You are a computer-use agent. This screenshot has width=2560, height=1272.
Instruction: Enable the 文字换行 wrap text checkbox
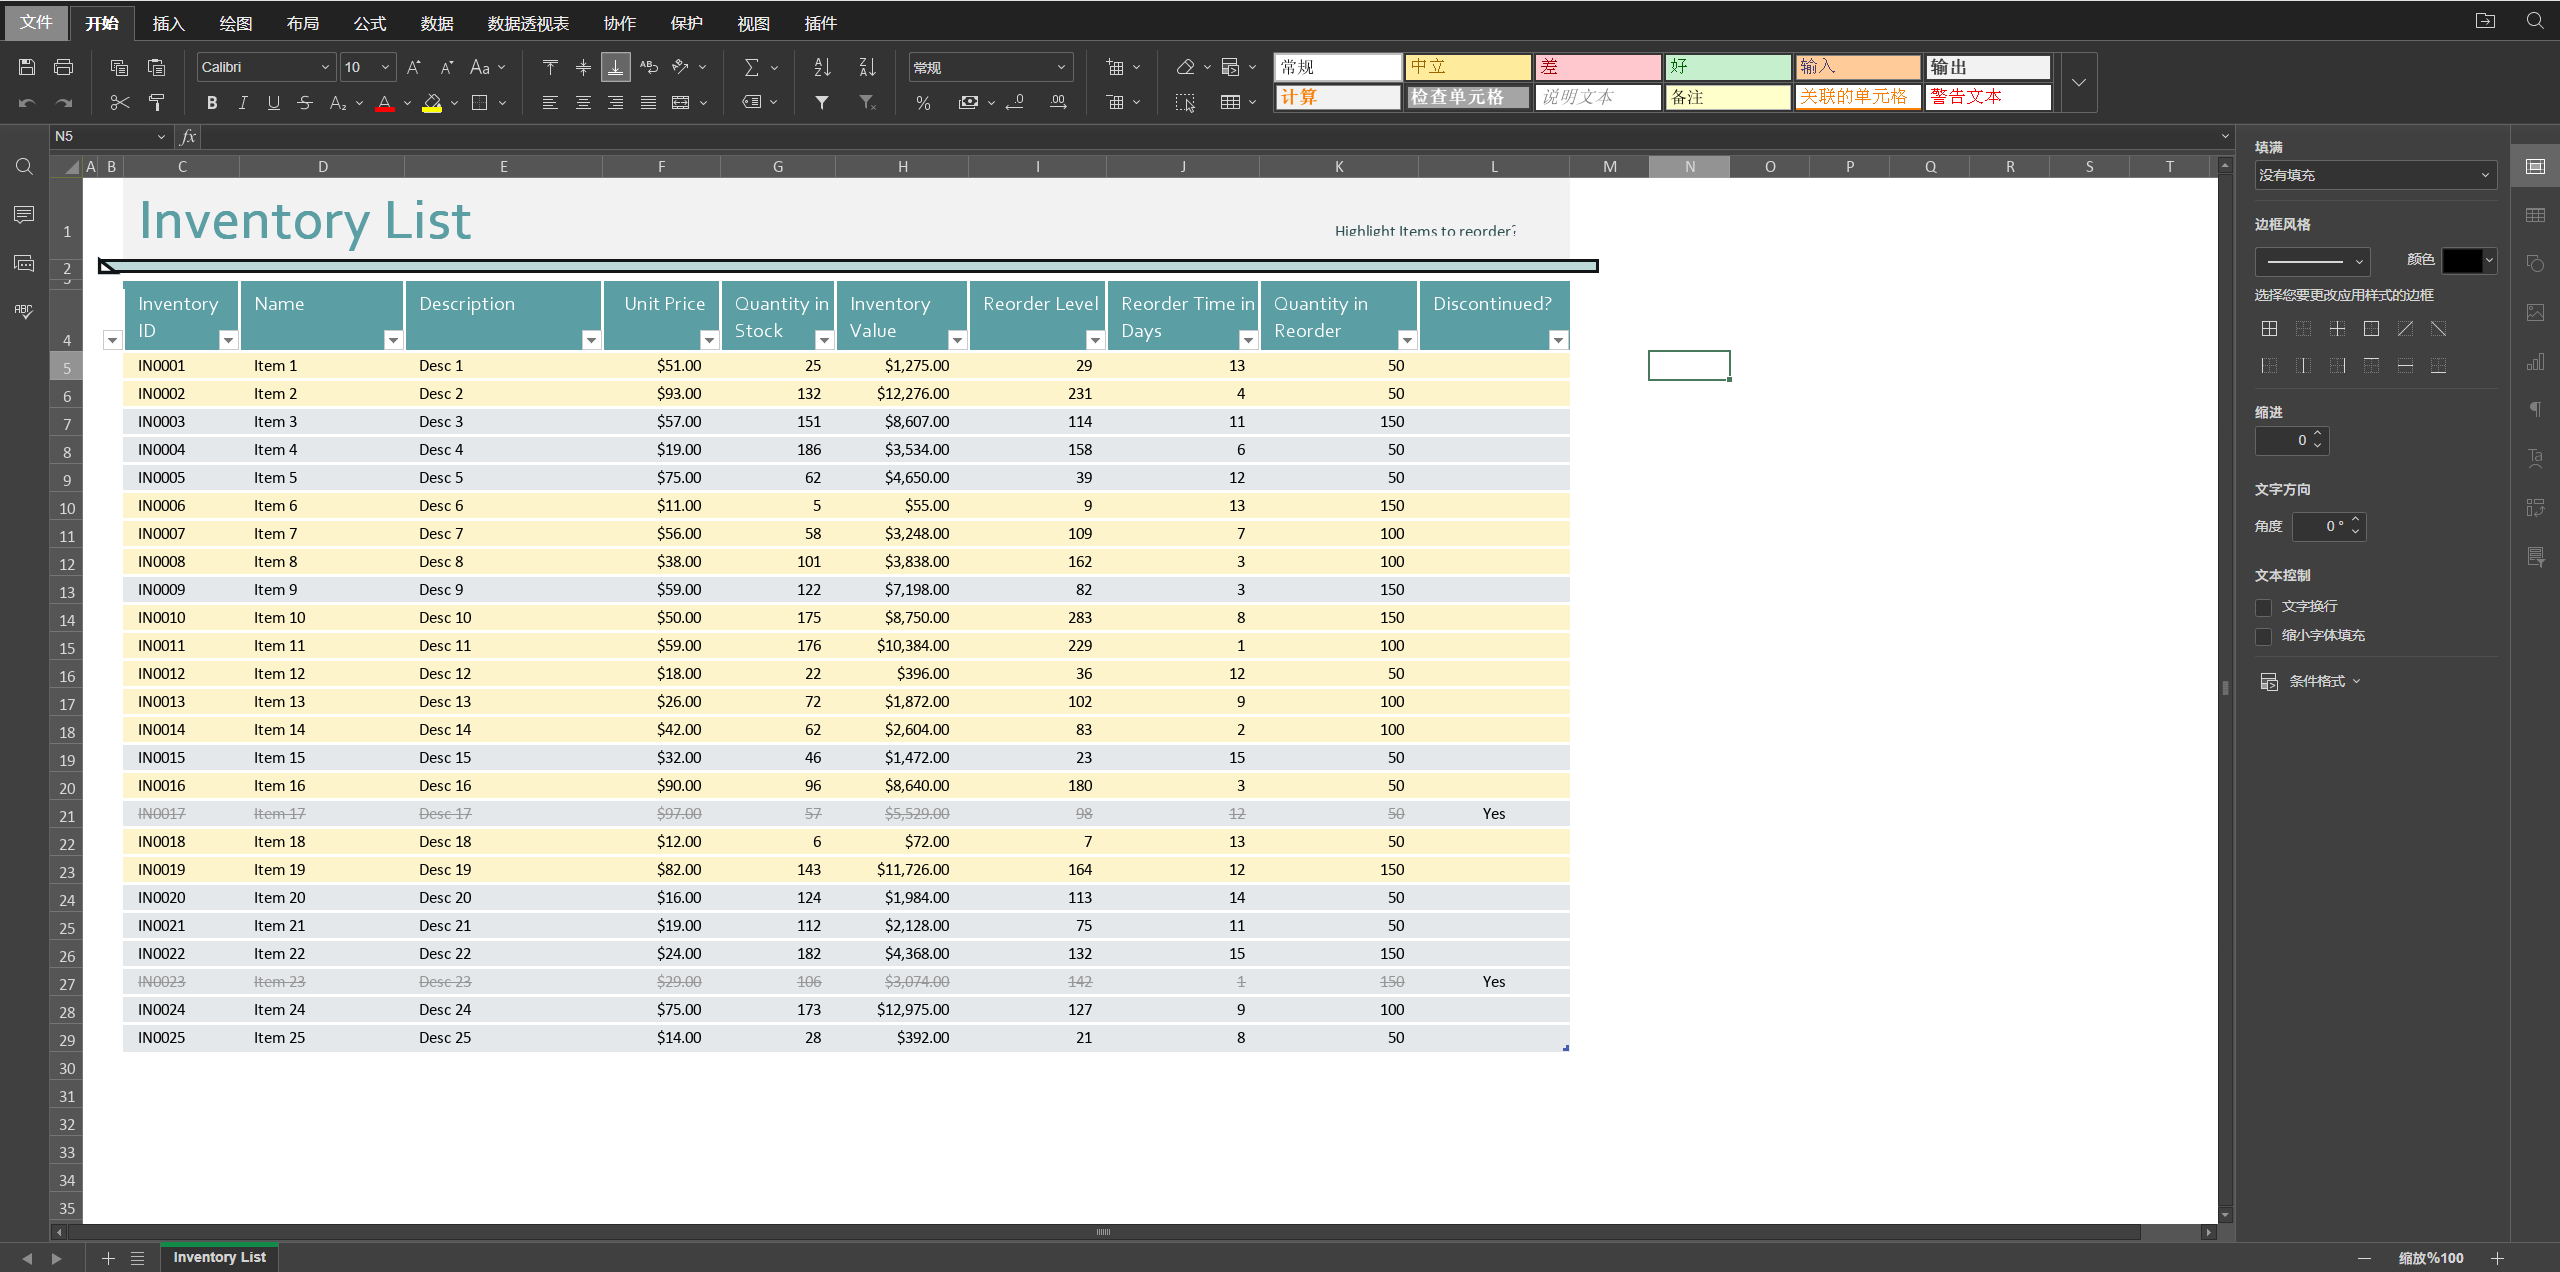coord(2264,607)
